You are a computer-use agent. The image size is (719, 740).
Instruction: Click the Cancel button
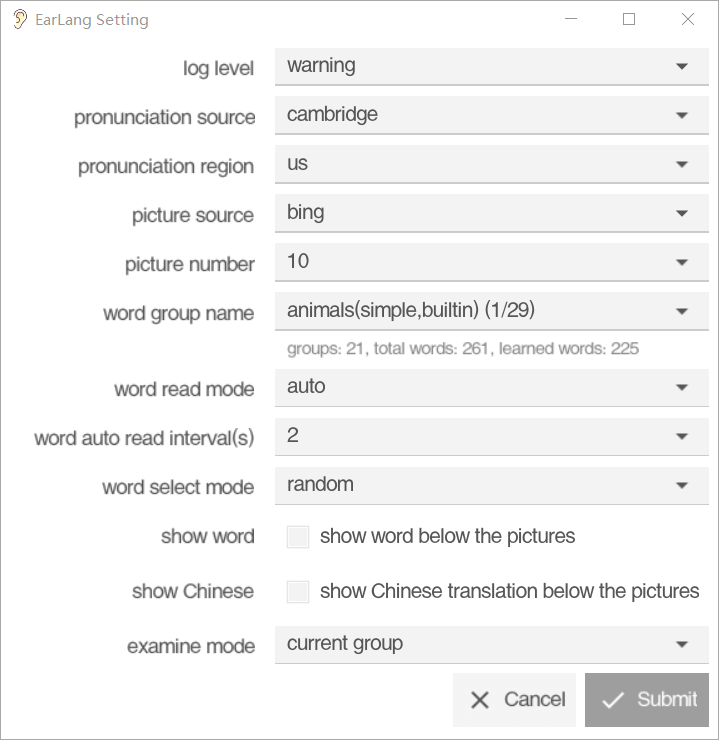coord(514,700)
